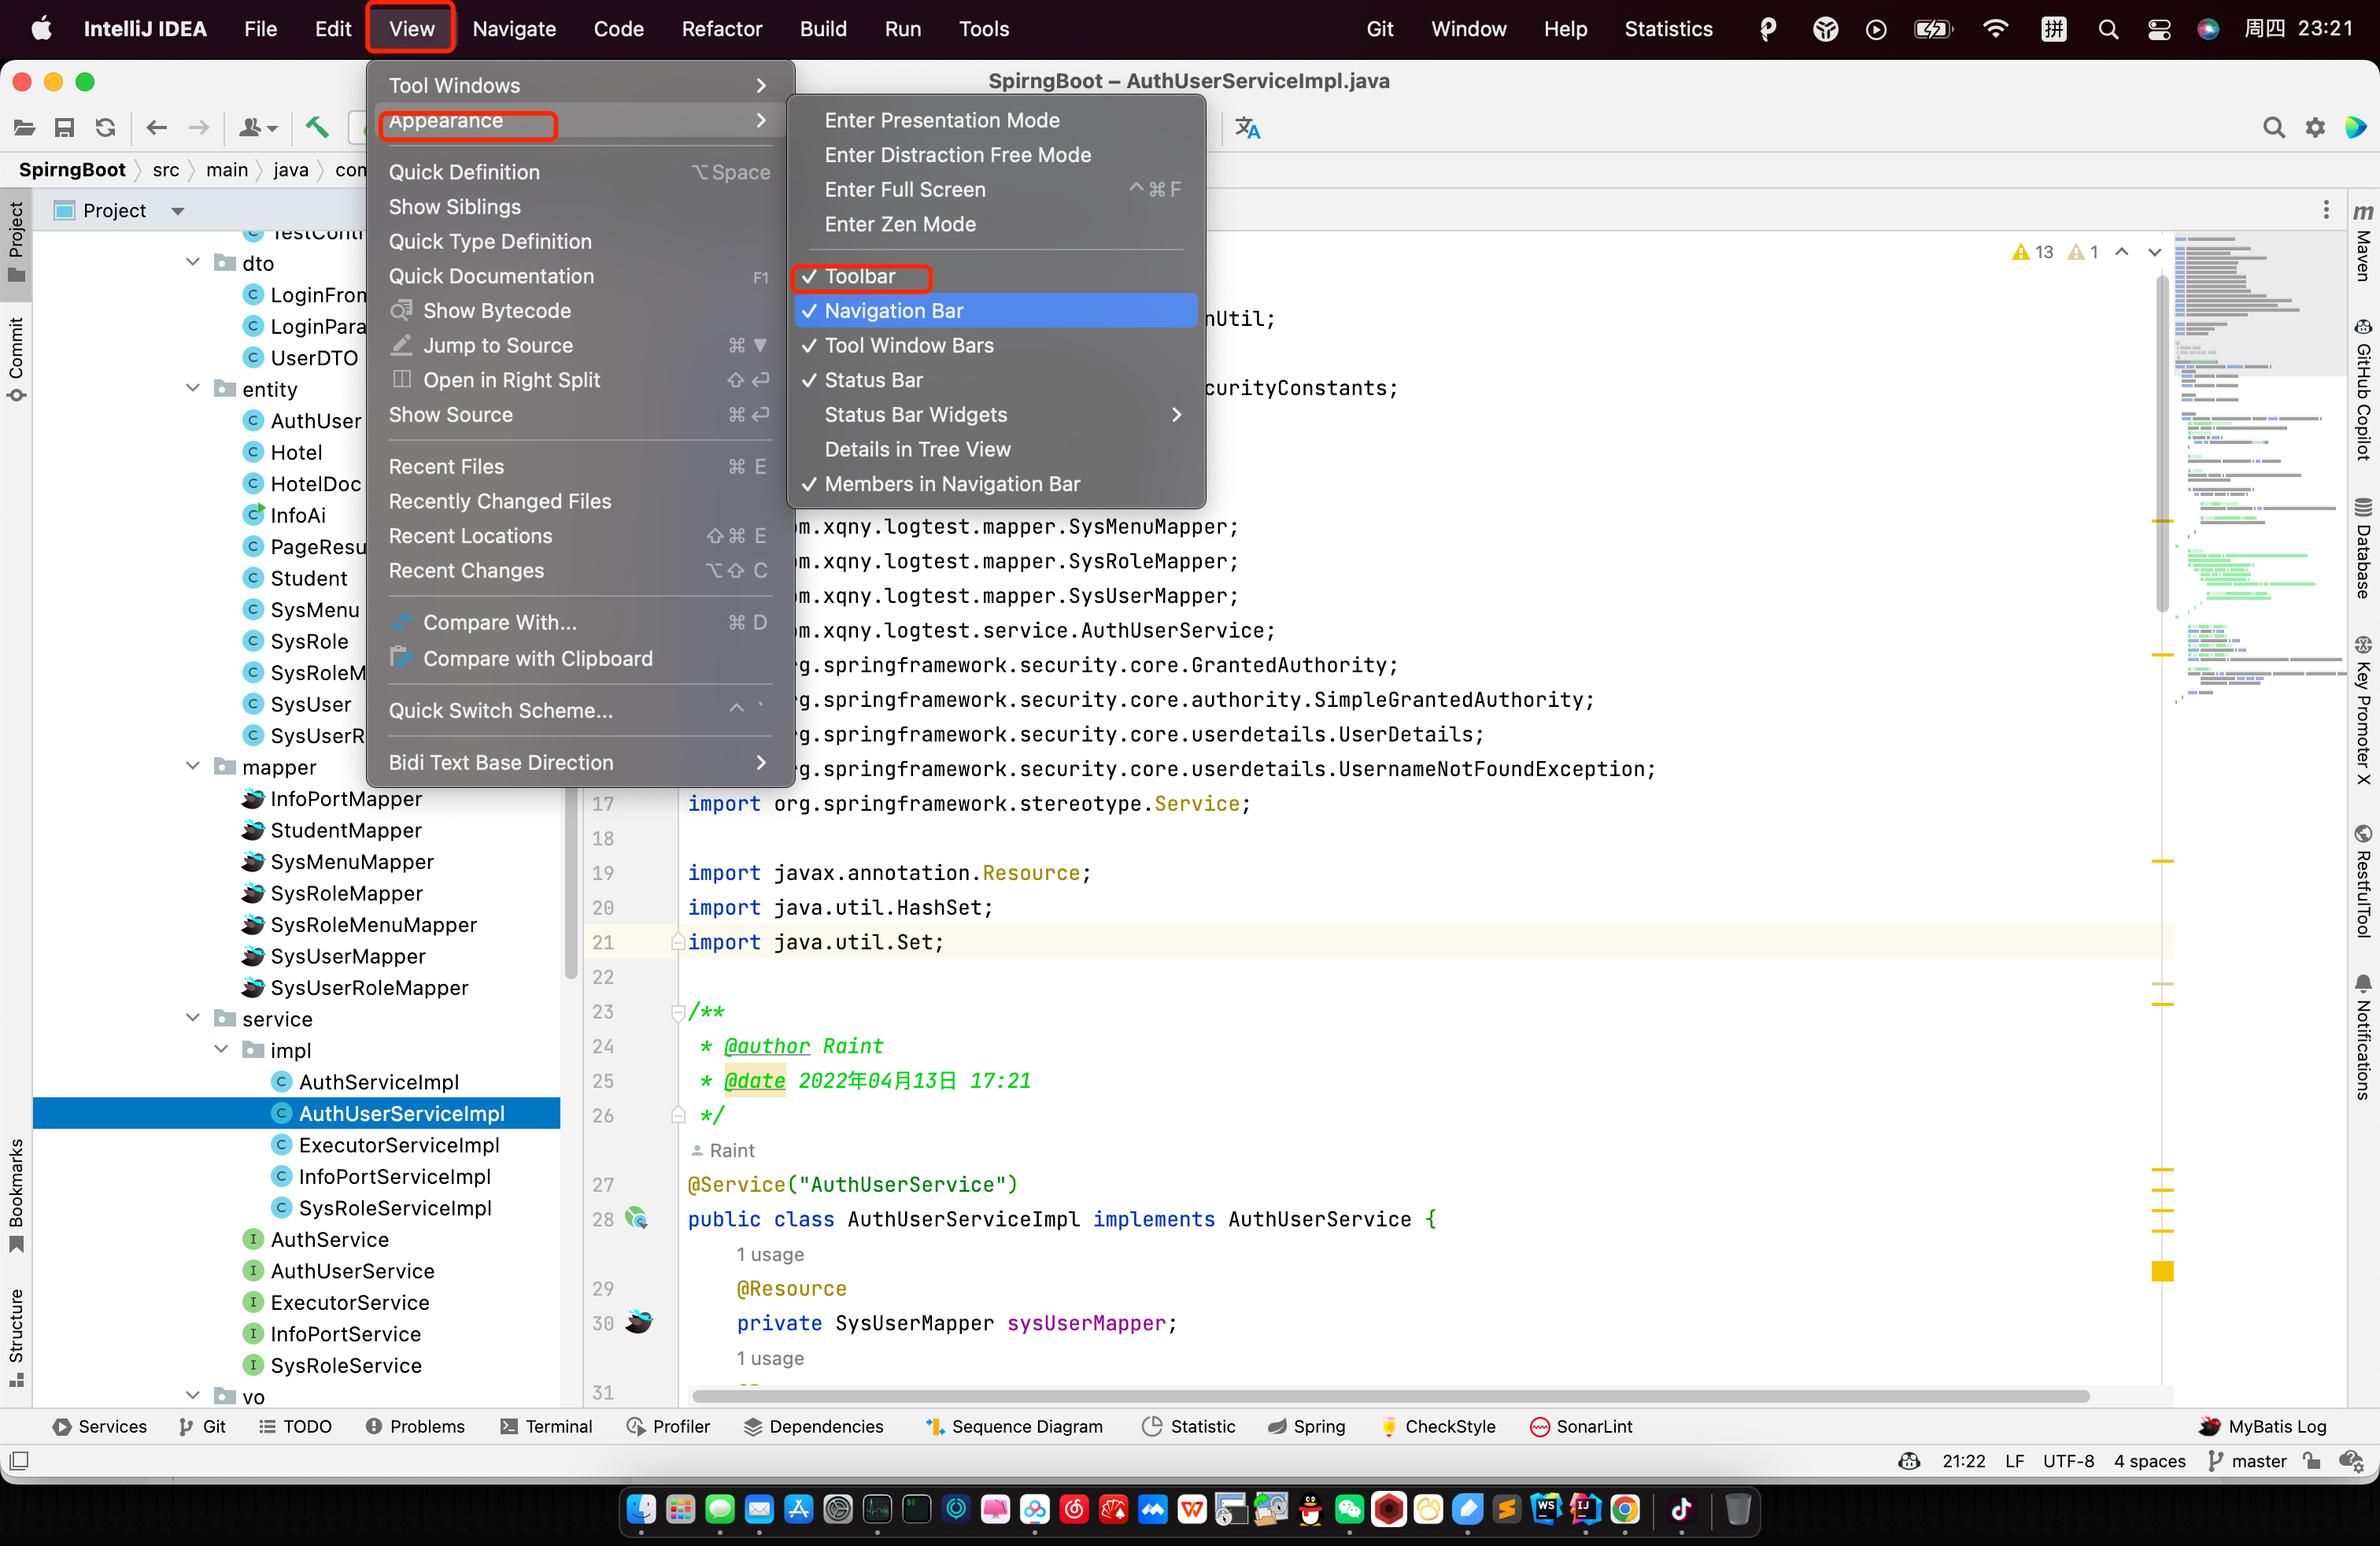Choose Quick Documentation menu item
The height and width of the screenshot is (1546, 2380).
(x=580, y=276)
